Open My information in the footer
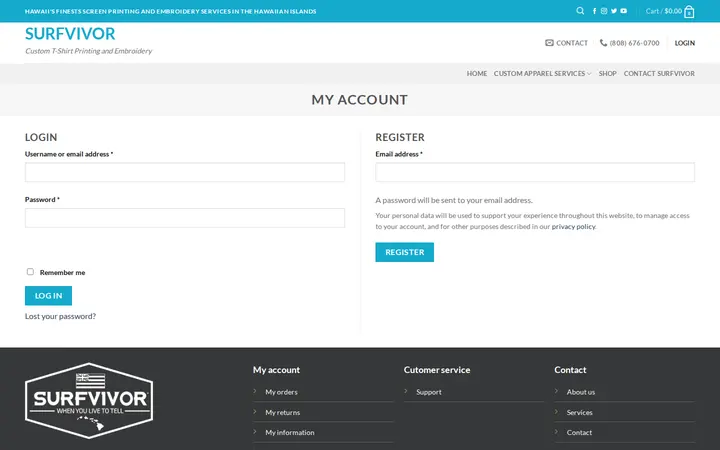Viewport: 720px width, 450px height. pos(290,433)
